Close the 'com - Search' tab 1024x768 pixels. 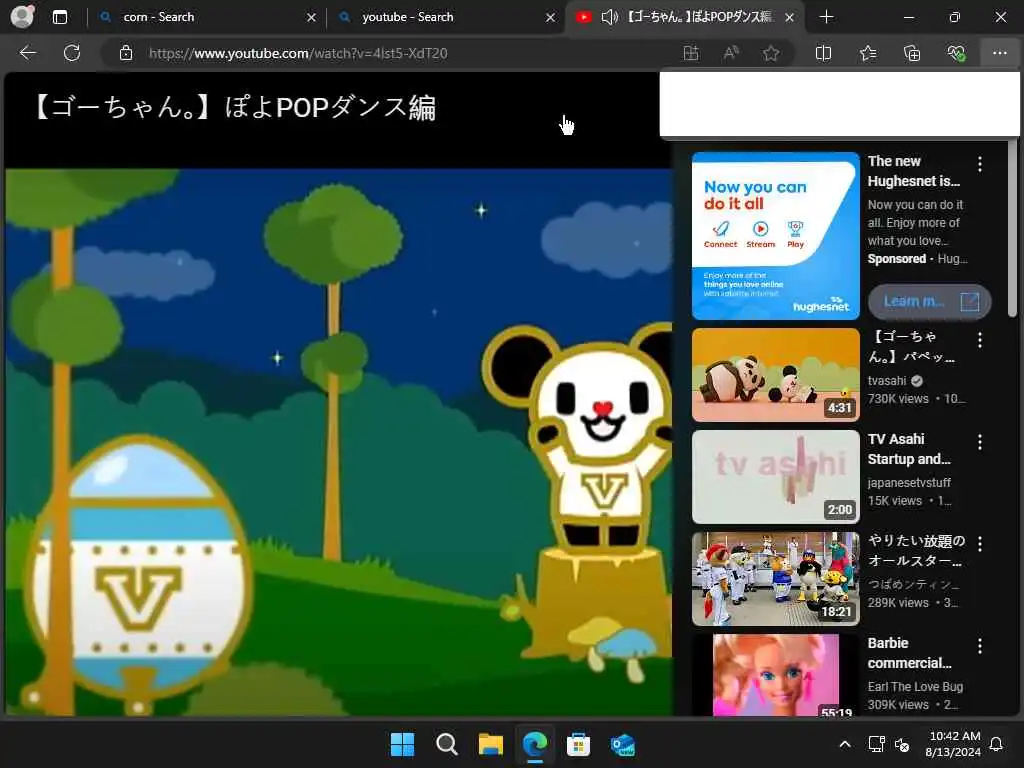[312, 18]
